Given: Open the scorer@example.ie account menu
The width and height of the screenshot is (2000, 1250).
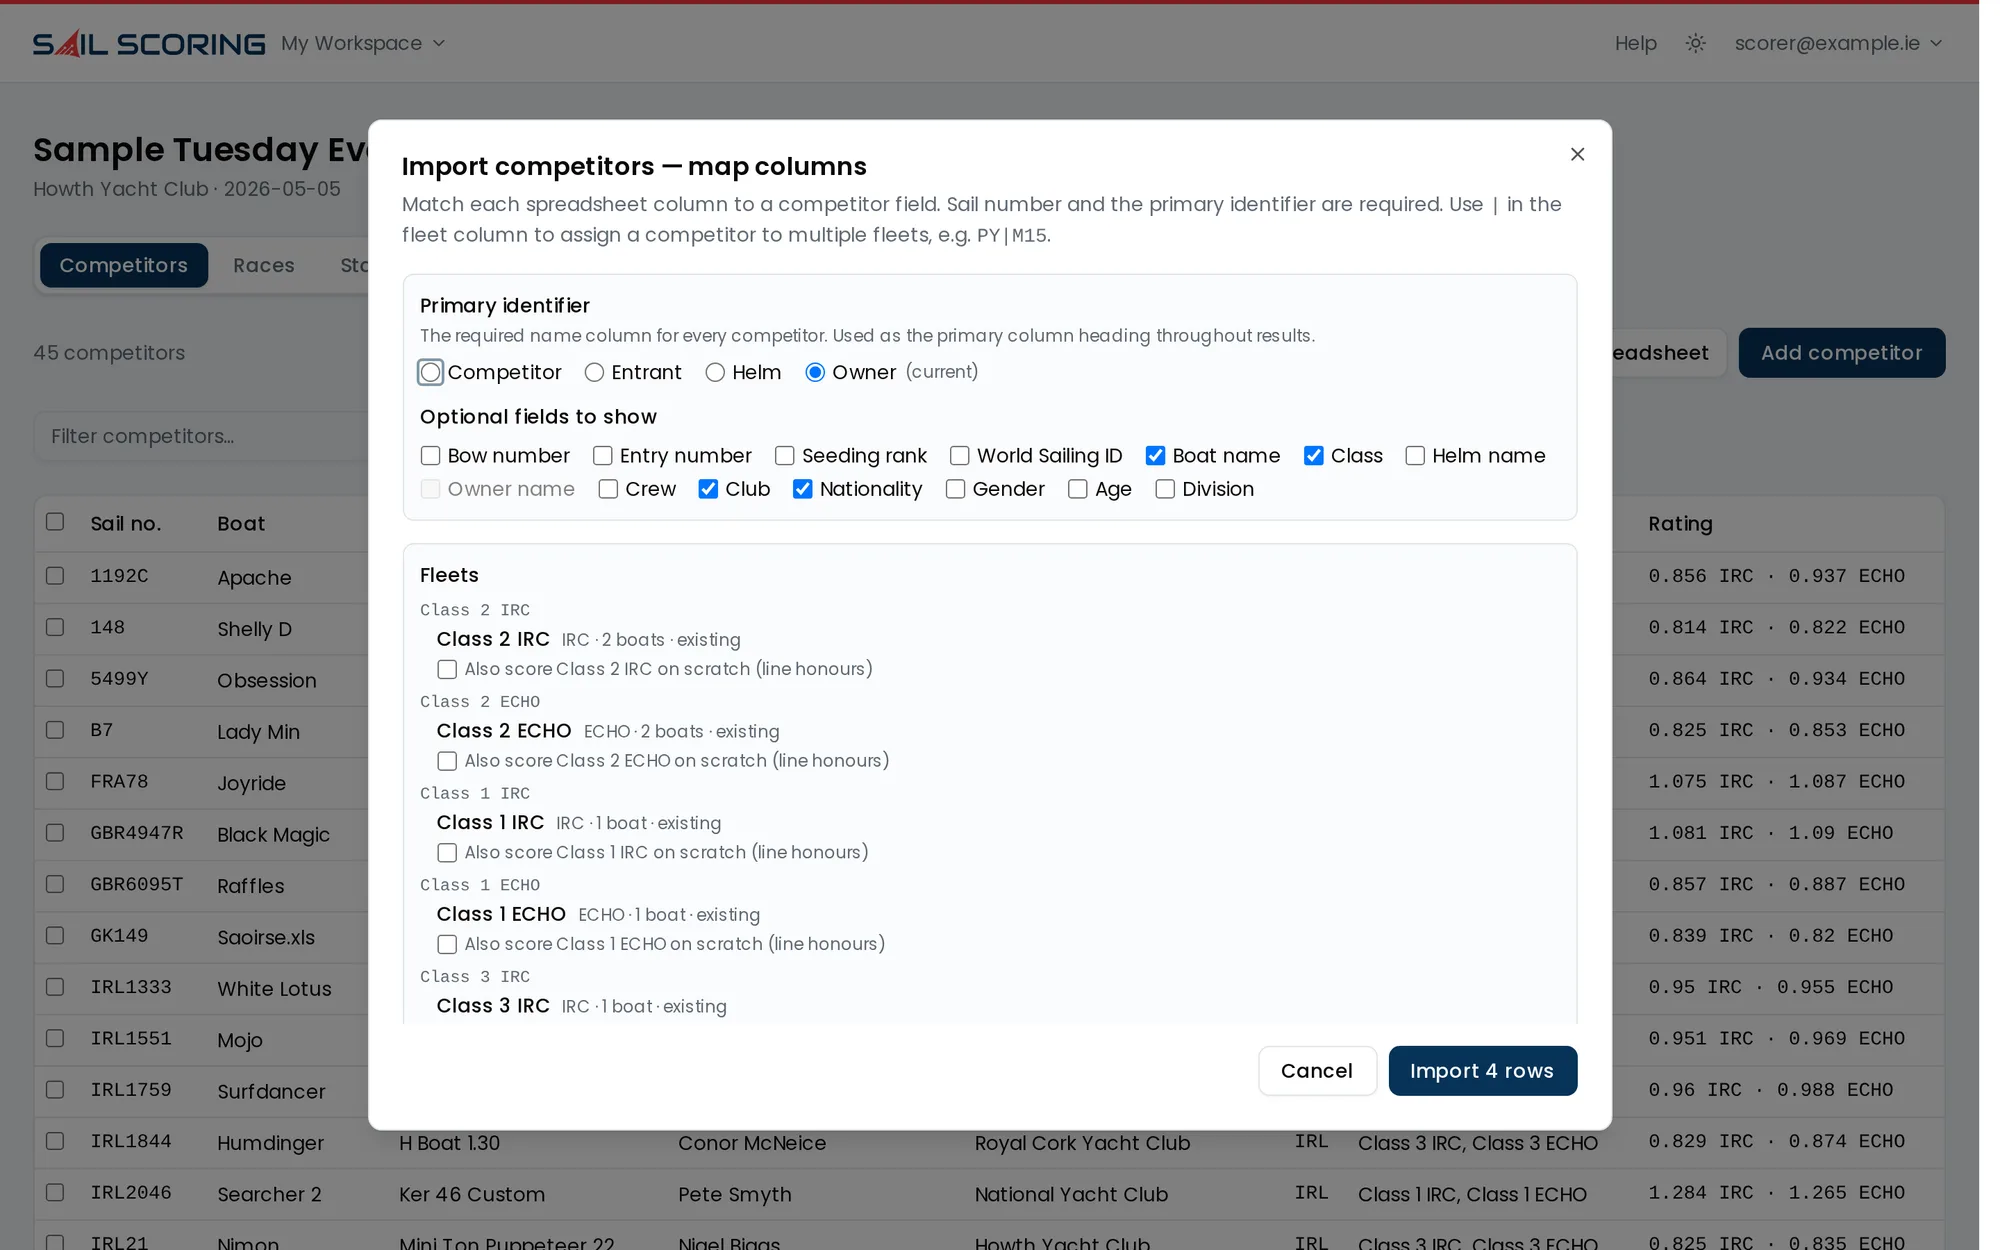Looking at the screenshot, I should click(x=1838, y=44).
